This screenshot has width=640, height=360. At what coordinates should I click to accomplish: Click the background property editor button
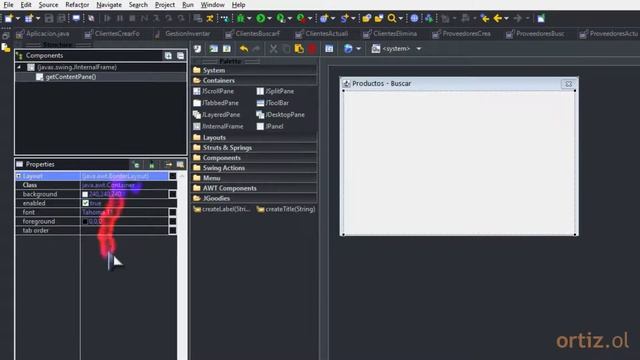pyautogui.click(x=173, y=194)
